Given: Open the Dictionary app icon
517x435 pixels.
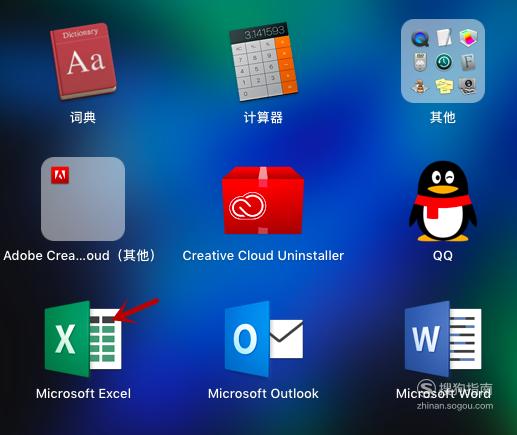Looking at the screenshot, I should (x=83, y=61).
